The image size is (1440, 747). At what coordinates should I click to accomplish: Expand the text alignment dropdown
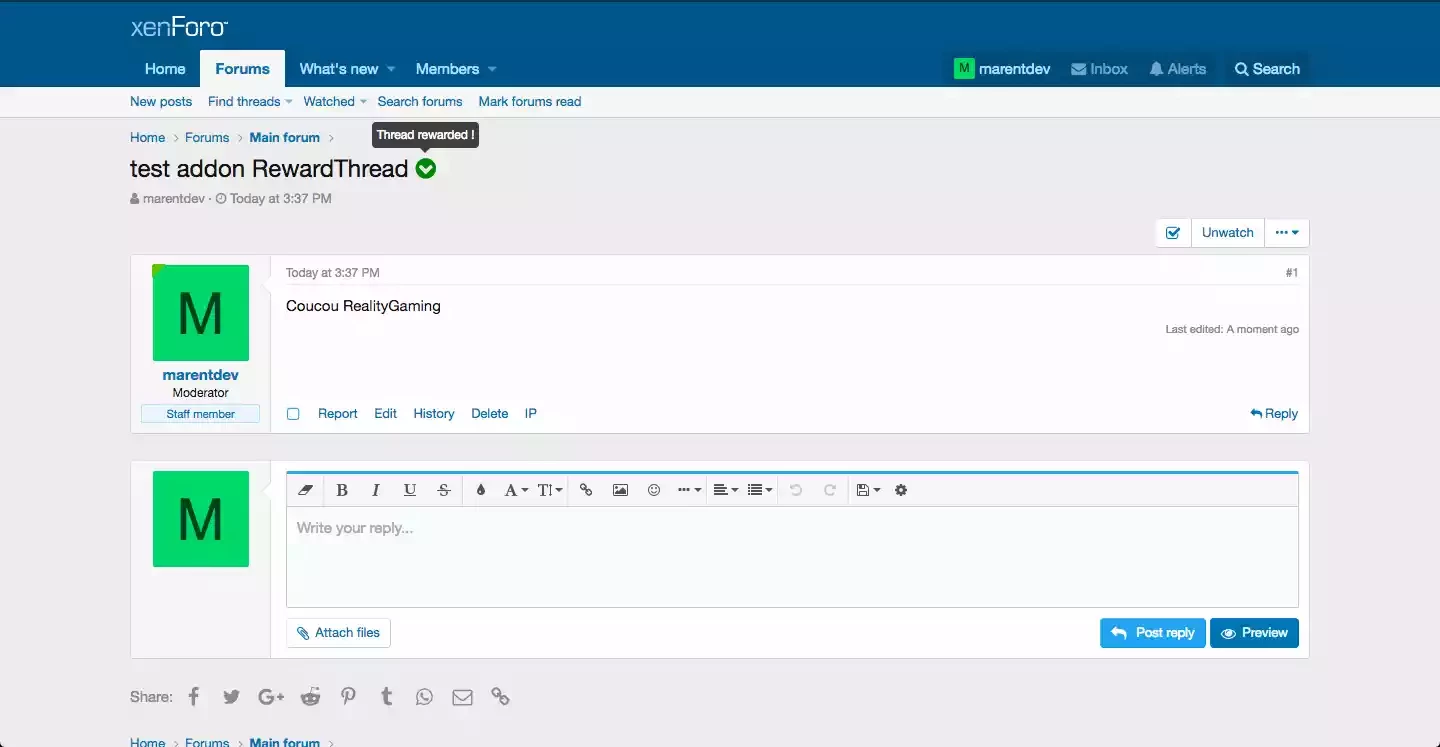(725, 490)
